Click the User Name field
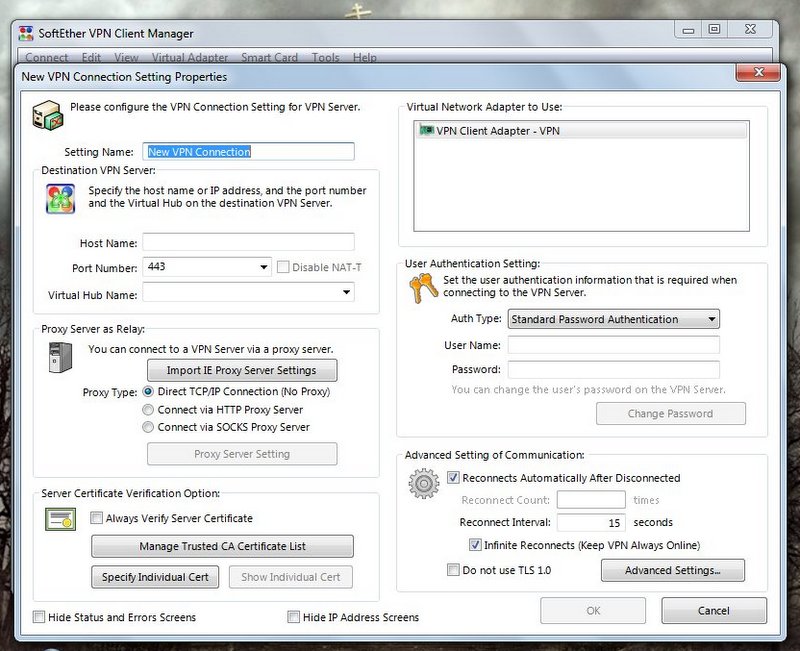800x651 pixels. (614, 345)
